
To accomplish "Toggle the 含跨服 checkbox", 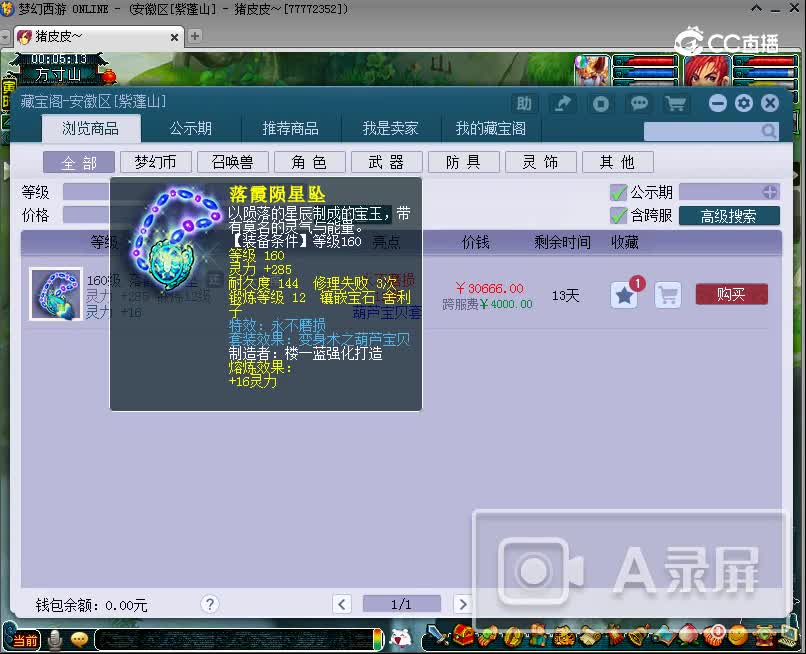I will tap(618, 215).
